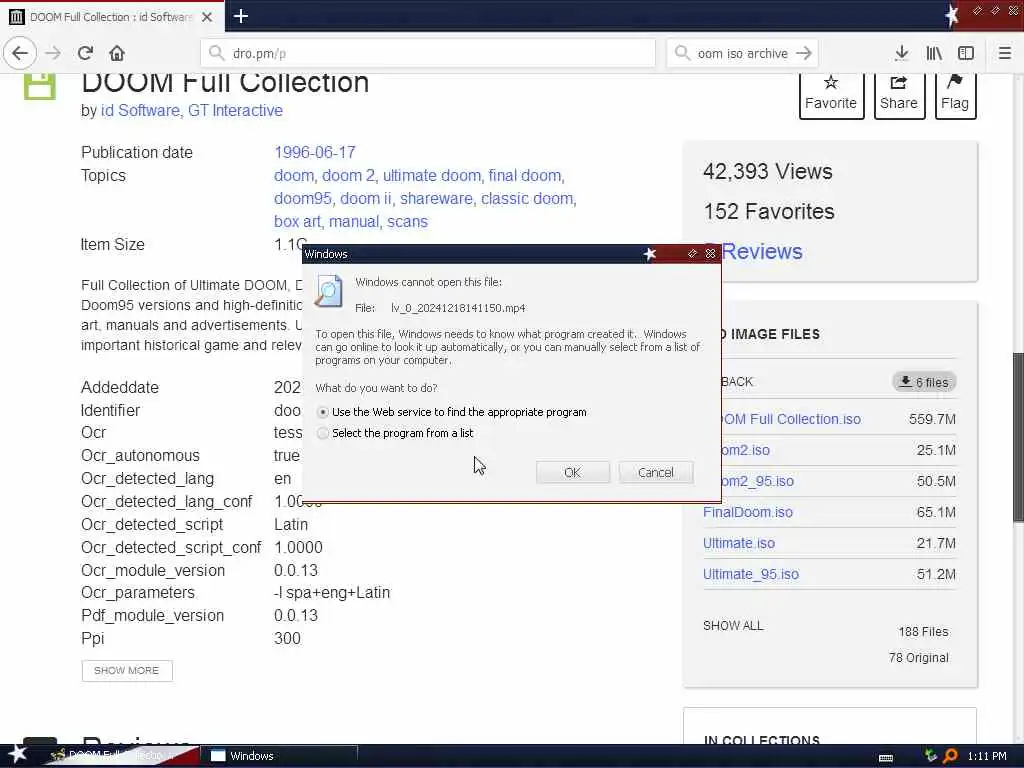
Task: Click the magnifier icon in search box
Action: click(x=682, y=53)
